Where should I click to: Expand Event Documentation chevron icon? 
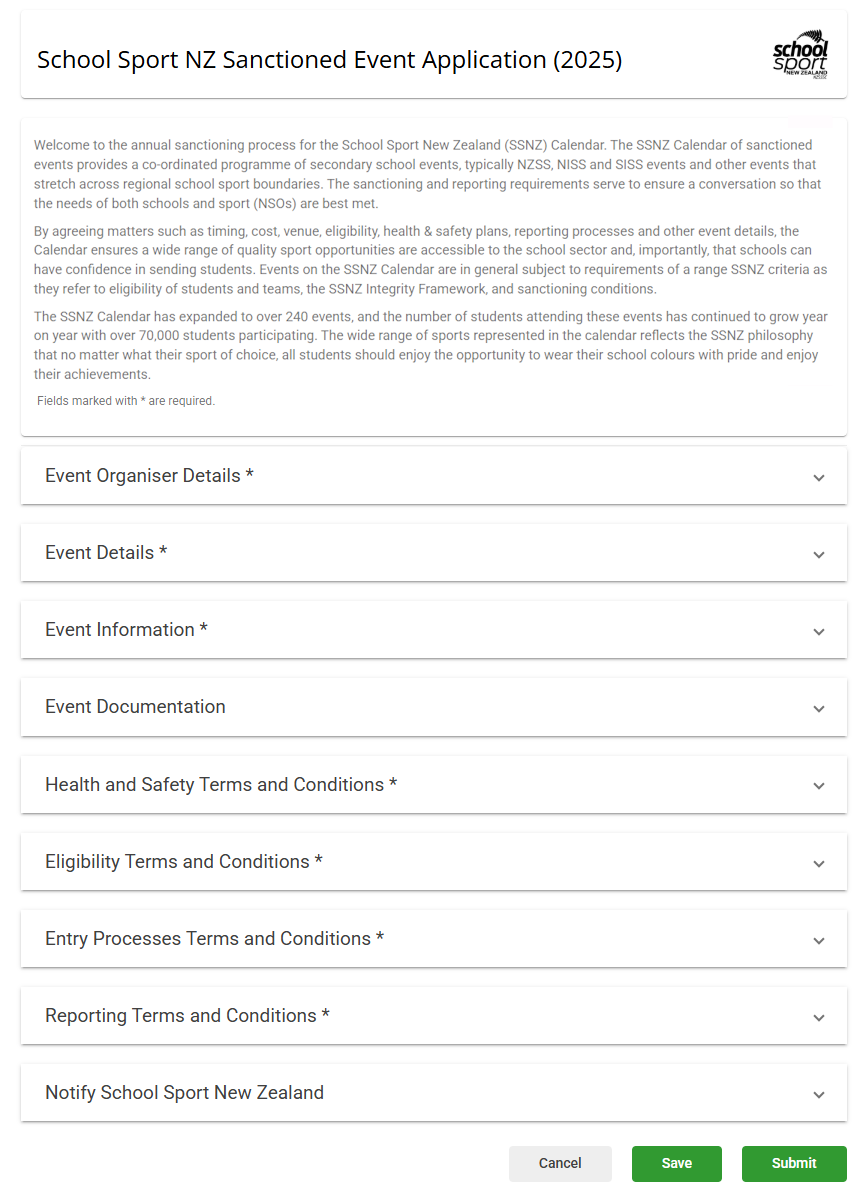click(819, 709)
